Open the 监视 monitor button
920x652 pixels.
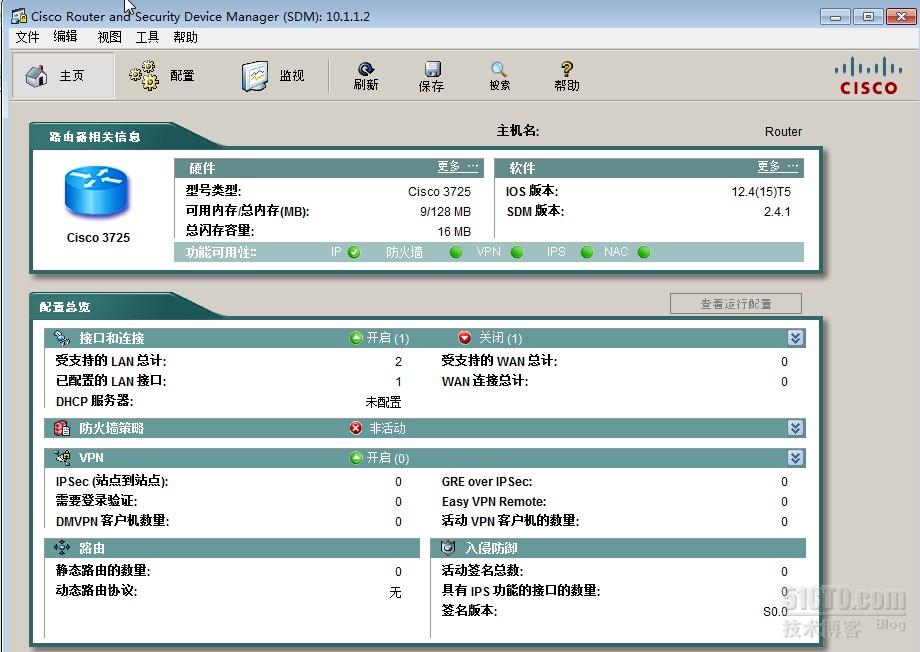(273, 75)
